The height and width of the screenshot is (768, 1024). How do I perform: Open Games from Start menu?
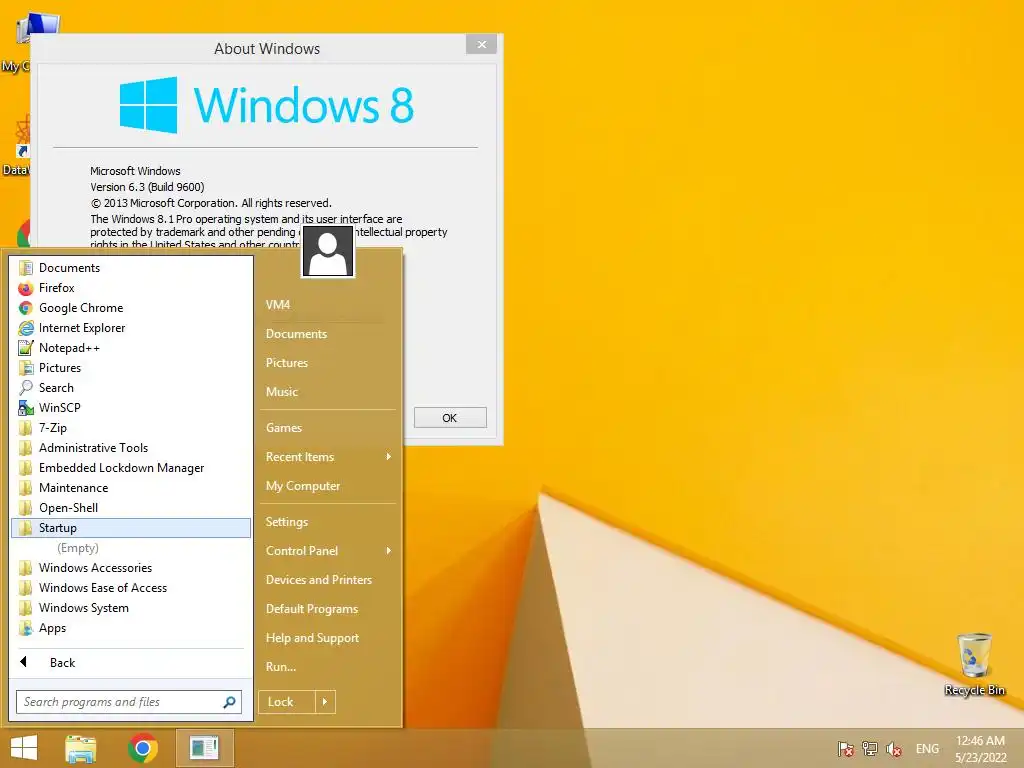pos(328,428)
